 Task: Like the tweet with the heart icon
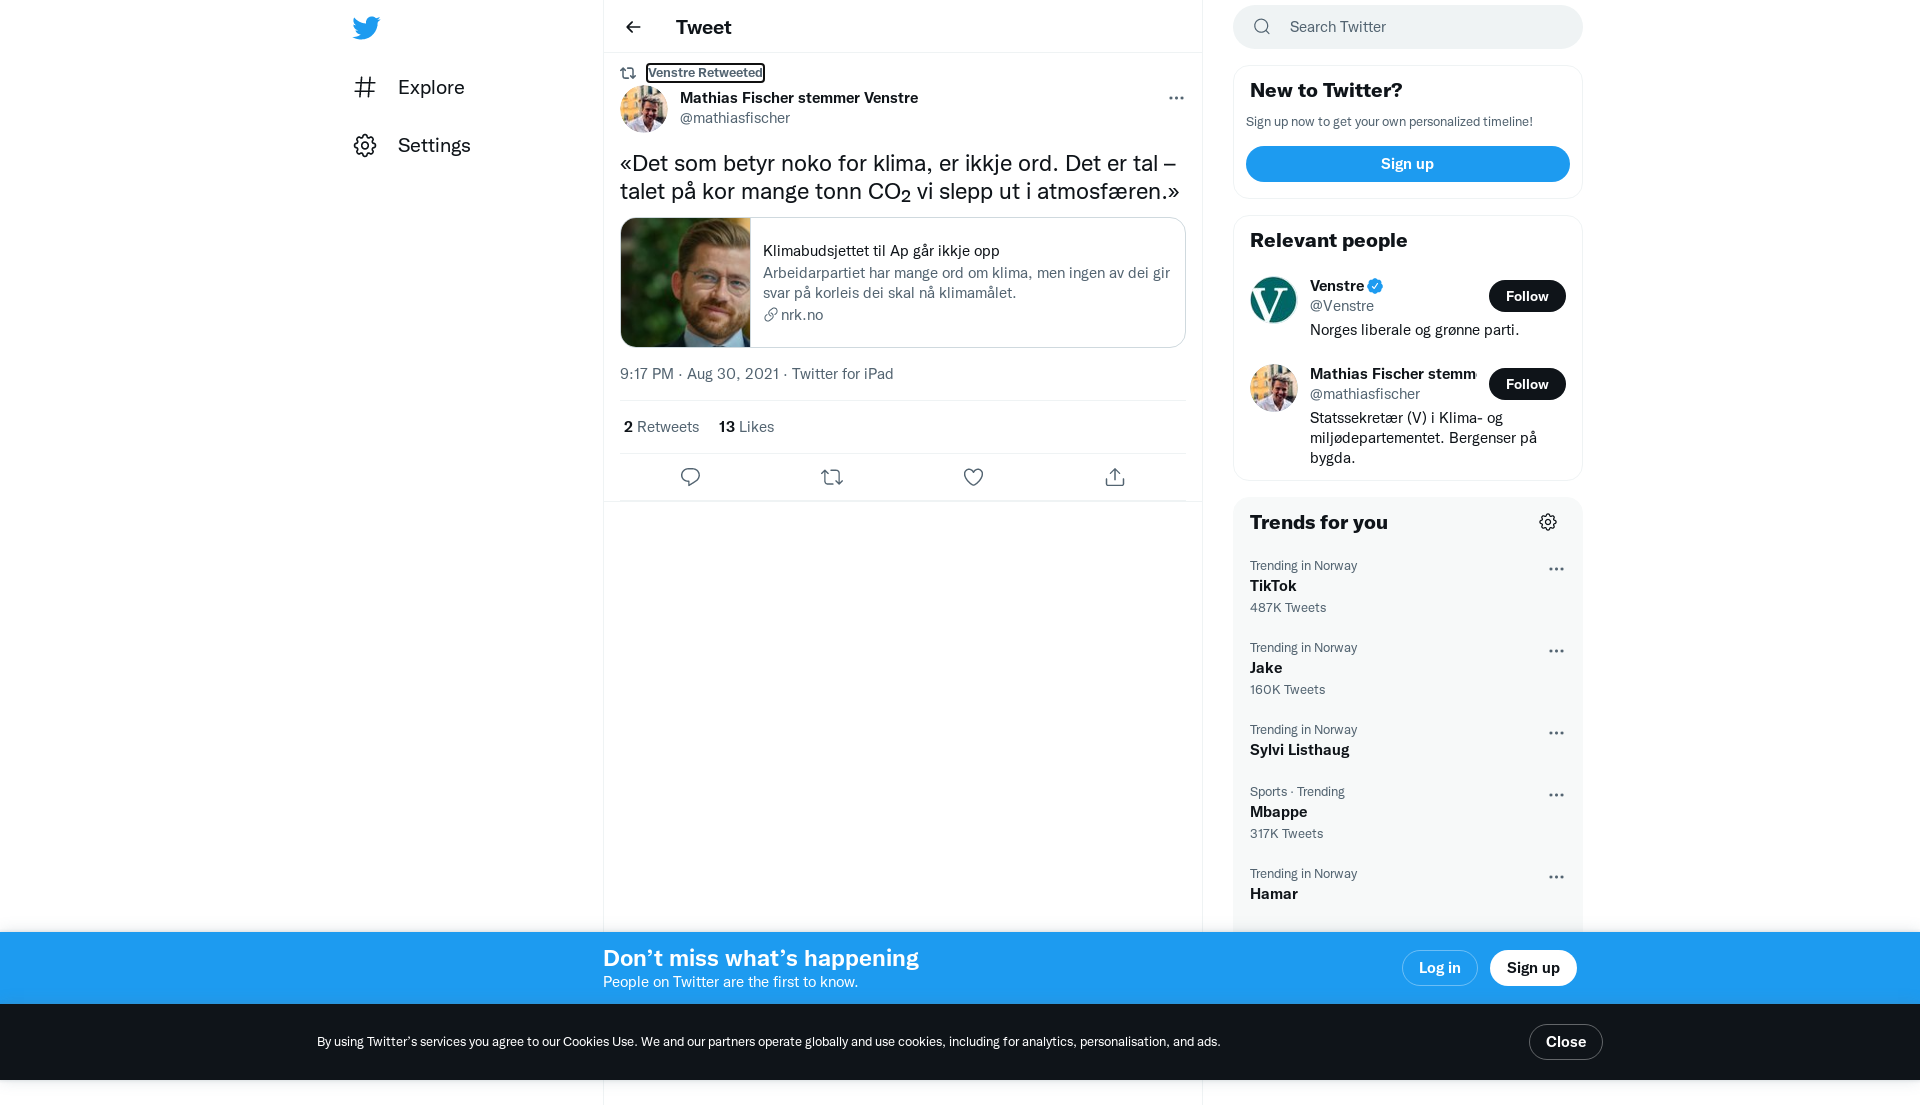click(973, 477)
